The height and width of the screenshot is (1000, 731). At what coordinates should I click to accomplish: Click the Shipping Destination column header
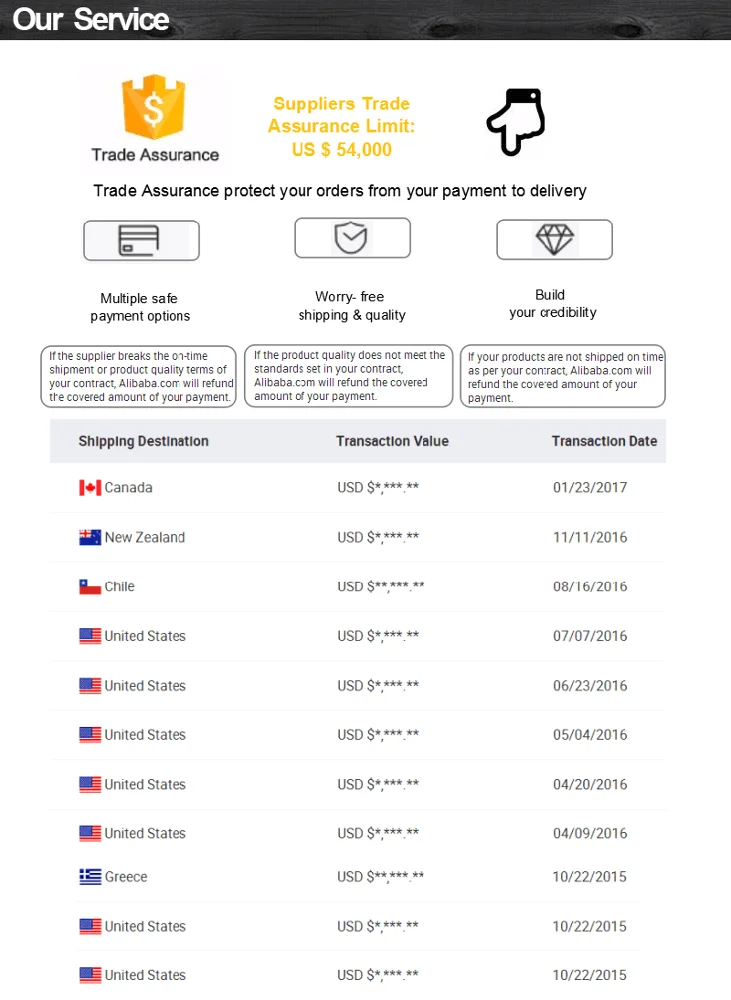click(144, 441)
